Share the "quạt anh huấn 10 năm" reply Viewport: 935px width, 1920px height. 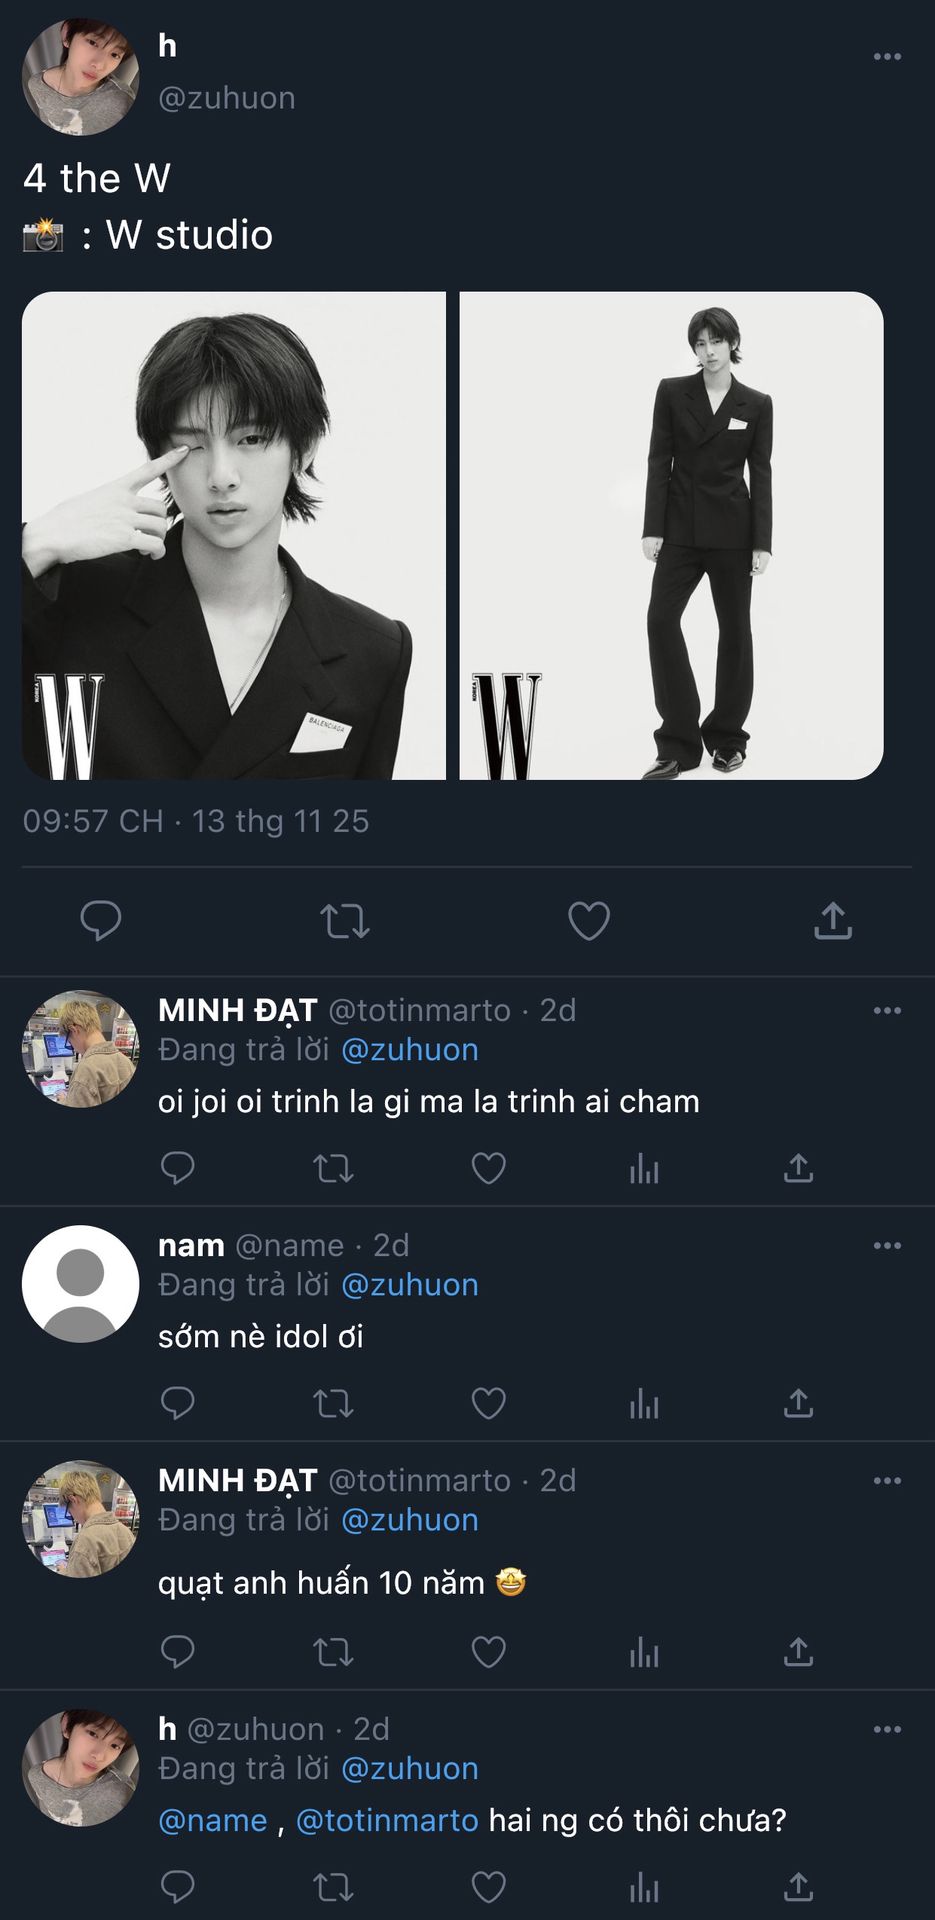click(x=798, y=1652)
